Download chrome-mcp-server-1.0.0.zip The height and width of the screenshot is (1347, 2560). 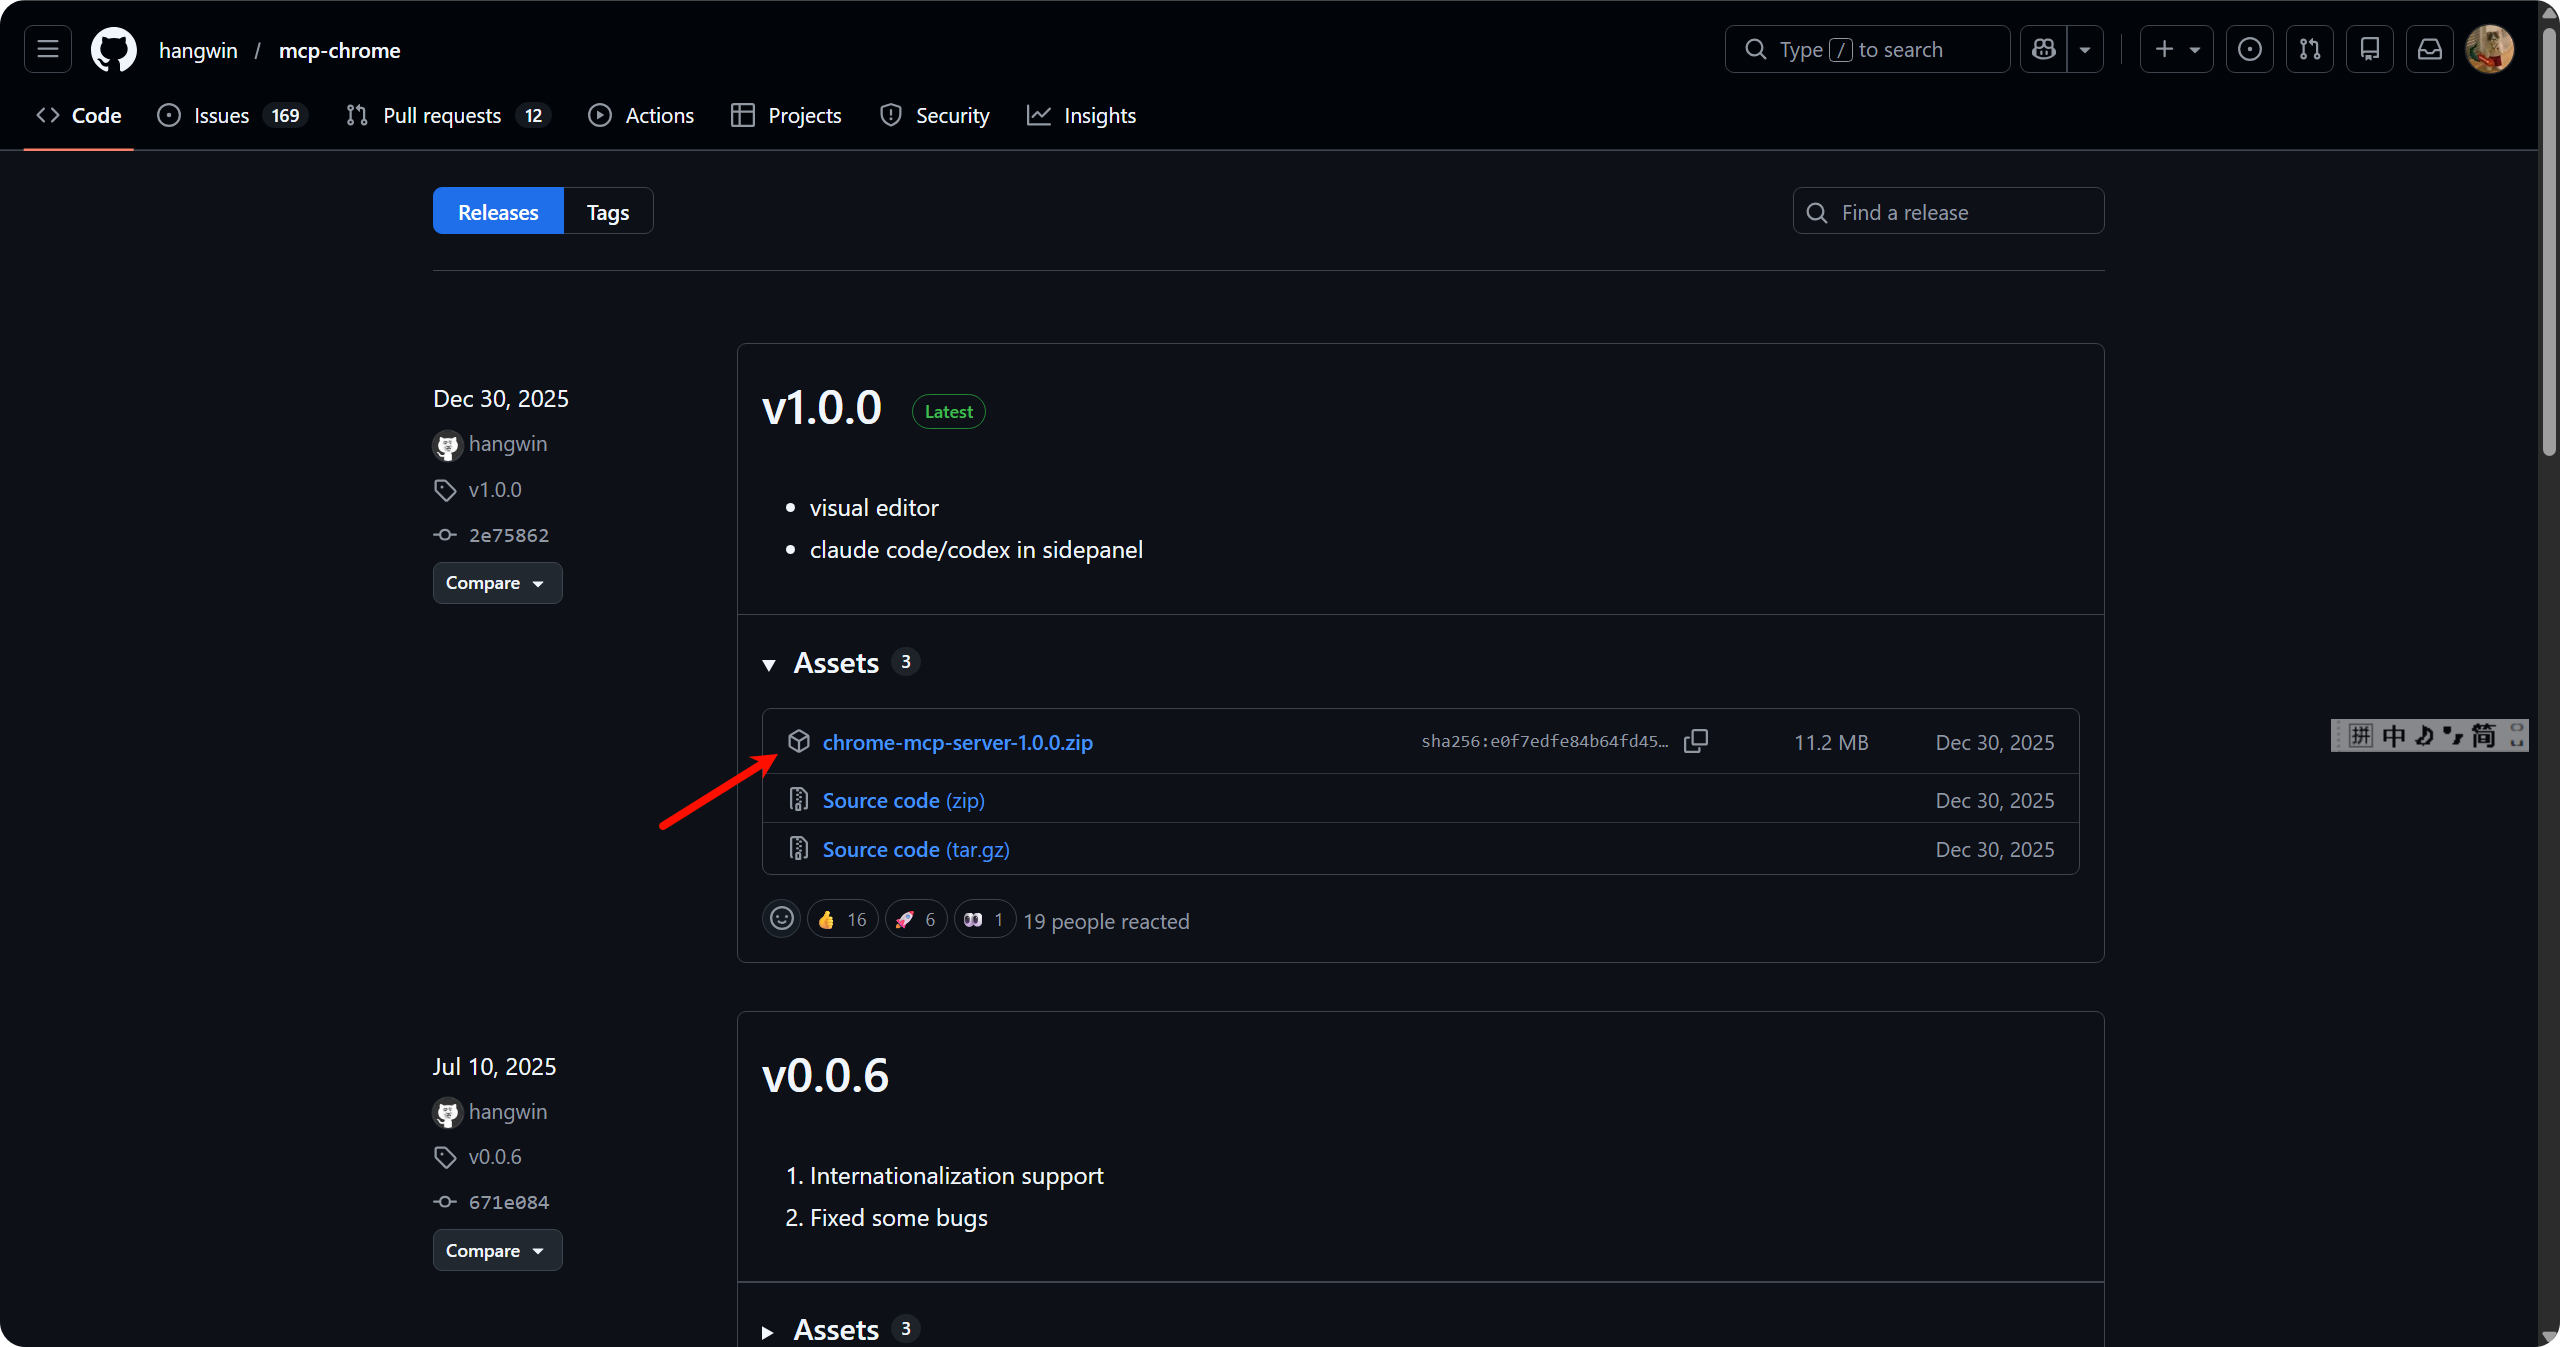tap(957, 742)
